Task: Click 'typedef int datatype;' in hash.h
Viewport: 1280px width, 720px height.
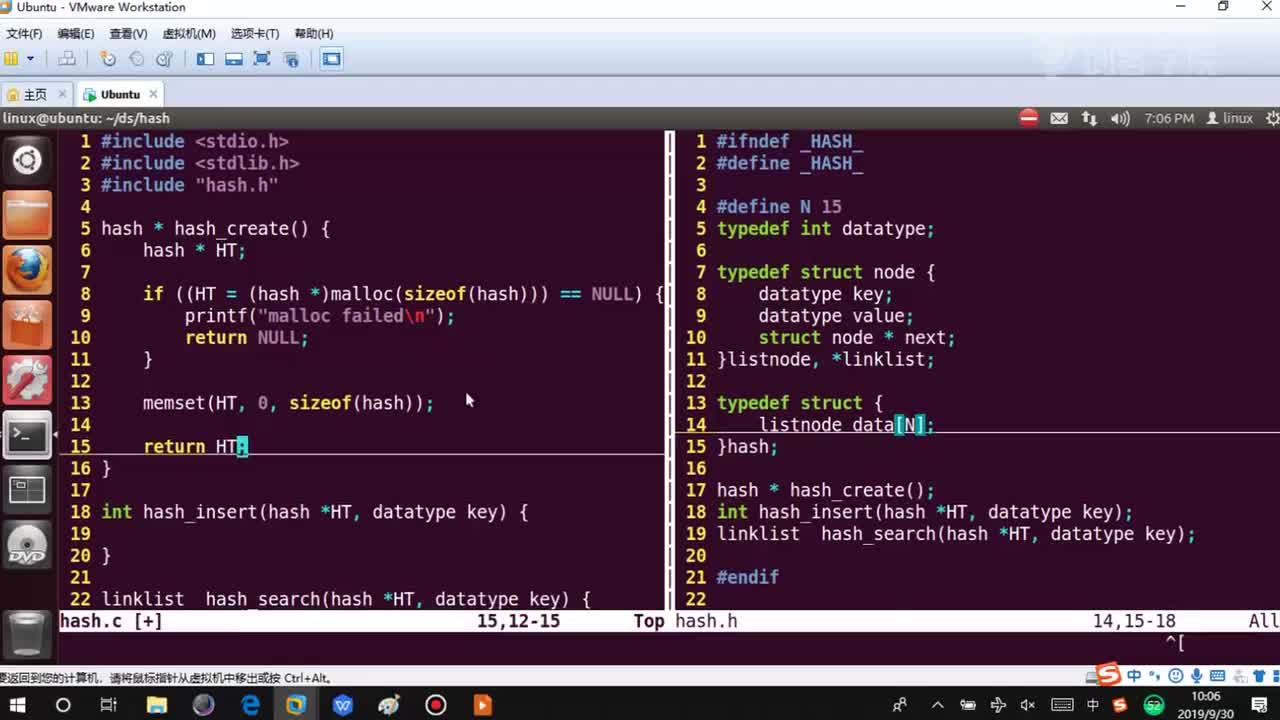Action: [825, 229]
